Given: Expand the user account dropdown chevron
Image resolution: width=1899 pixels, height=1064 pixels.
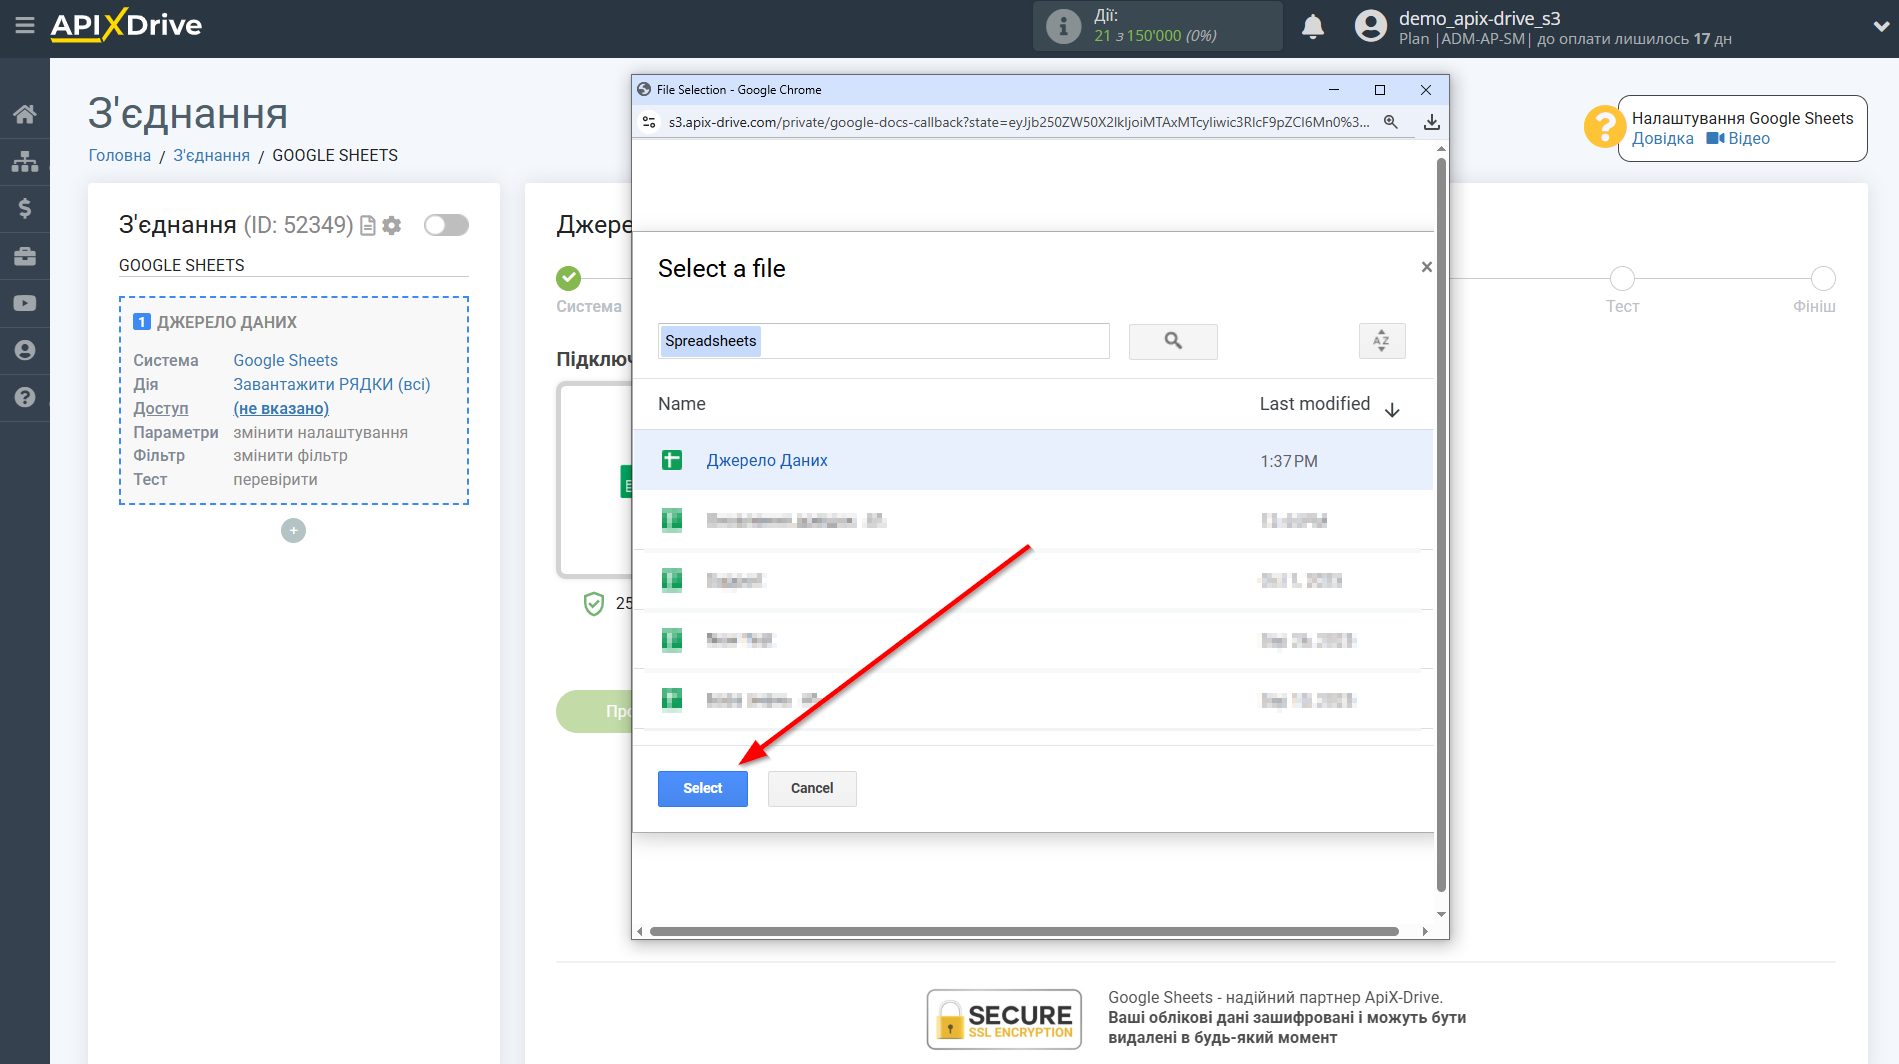Looking at the screenshot, I should tap(1880, 27).
